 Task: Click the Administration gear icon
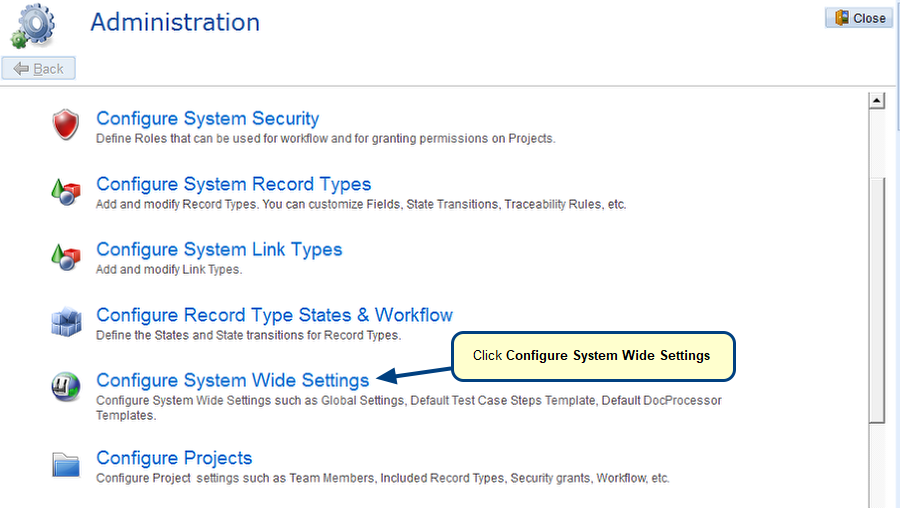pos(33,25)
